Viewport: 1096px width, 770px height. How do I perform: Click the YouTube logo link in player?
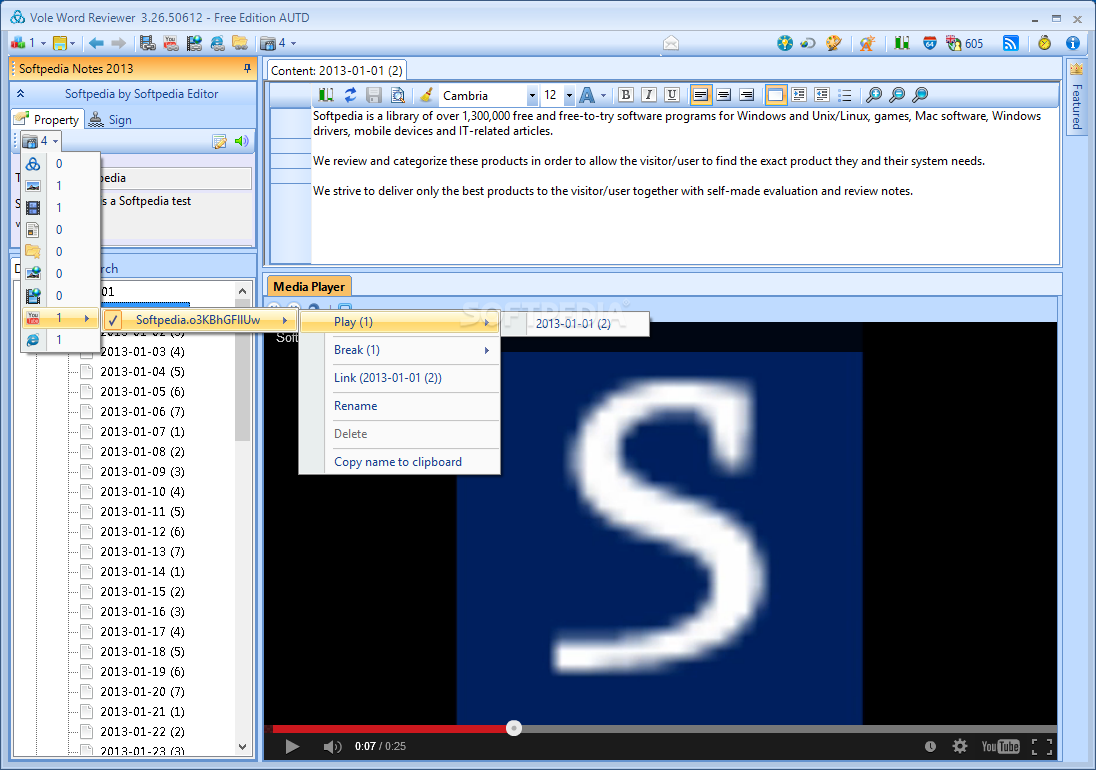pos(1000,746)
